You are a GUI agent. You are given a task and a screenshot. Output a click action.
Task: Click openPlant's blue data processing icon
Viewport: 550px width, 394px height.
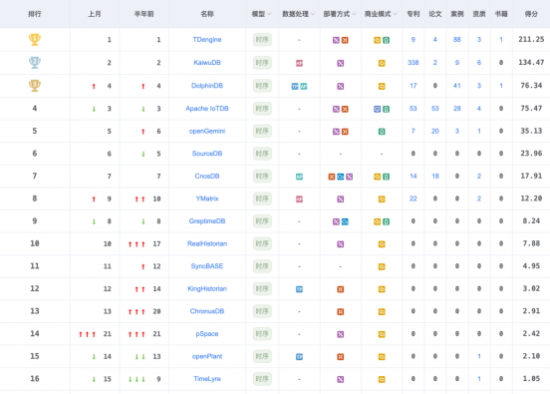pos(299,357)
